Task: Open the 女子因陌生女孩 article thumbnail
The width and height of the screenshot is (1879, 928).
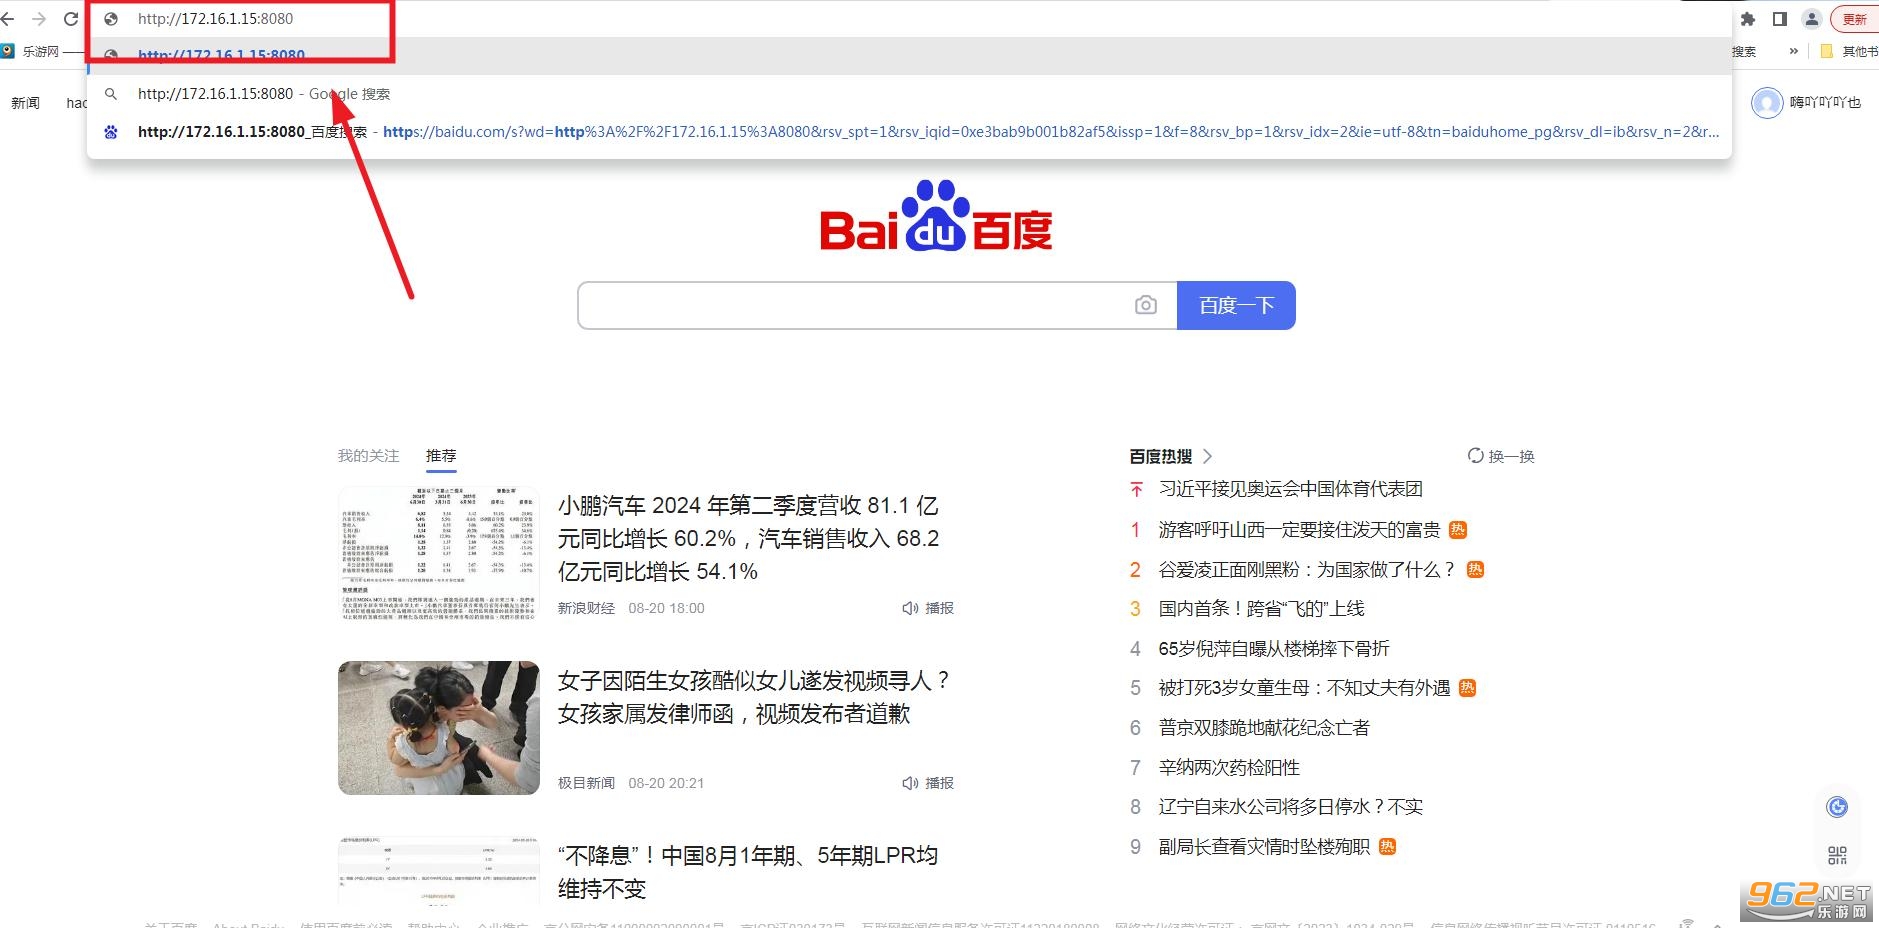Action: 439,728
